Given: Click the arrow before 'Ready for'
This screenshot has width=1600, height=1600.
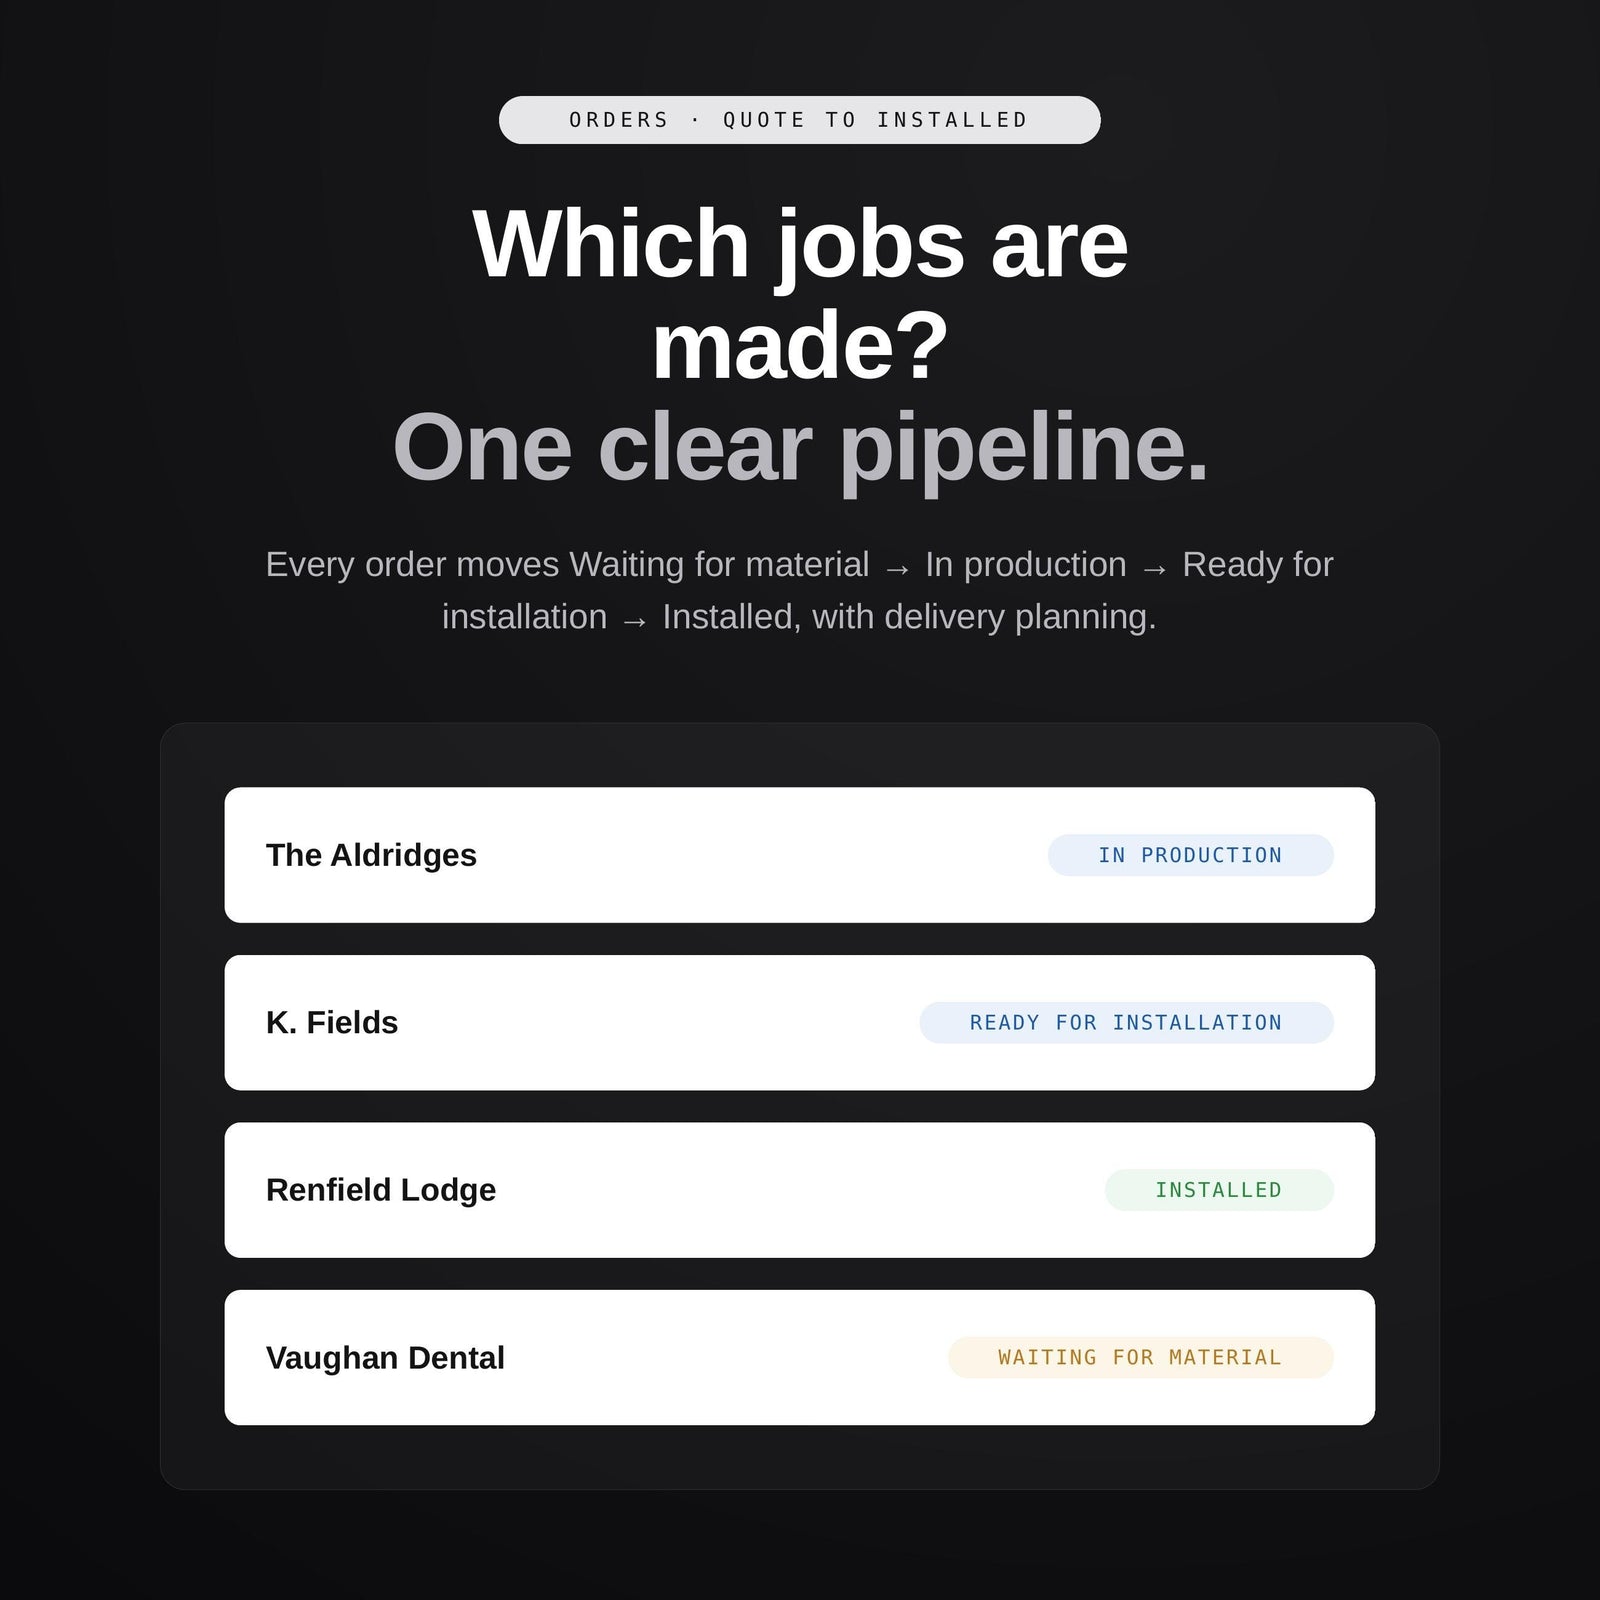Looking at the screenshot, I should [x=1154, y=568].
